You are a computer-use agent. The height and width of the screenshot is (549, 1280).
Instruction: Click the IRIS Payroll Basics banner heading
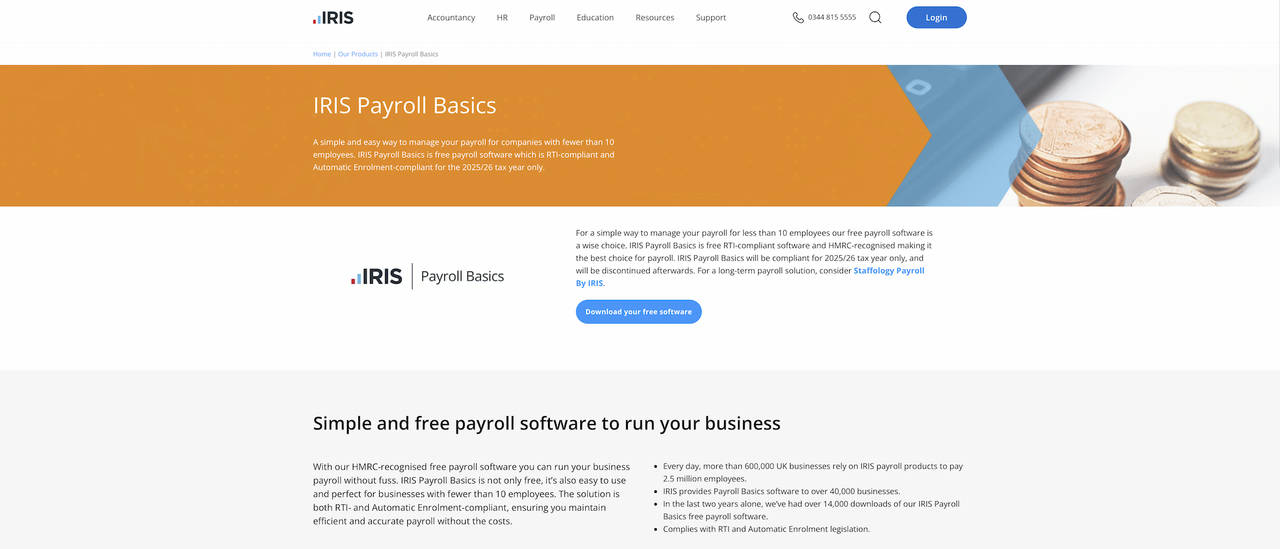coord(404,106)
